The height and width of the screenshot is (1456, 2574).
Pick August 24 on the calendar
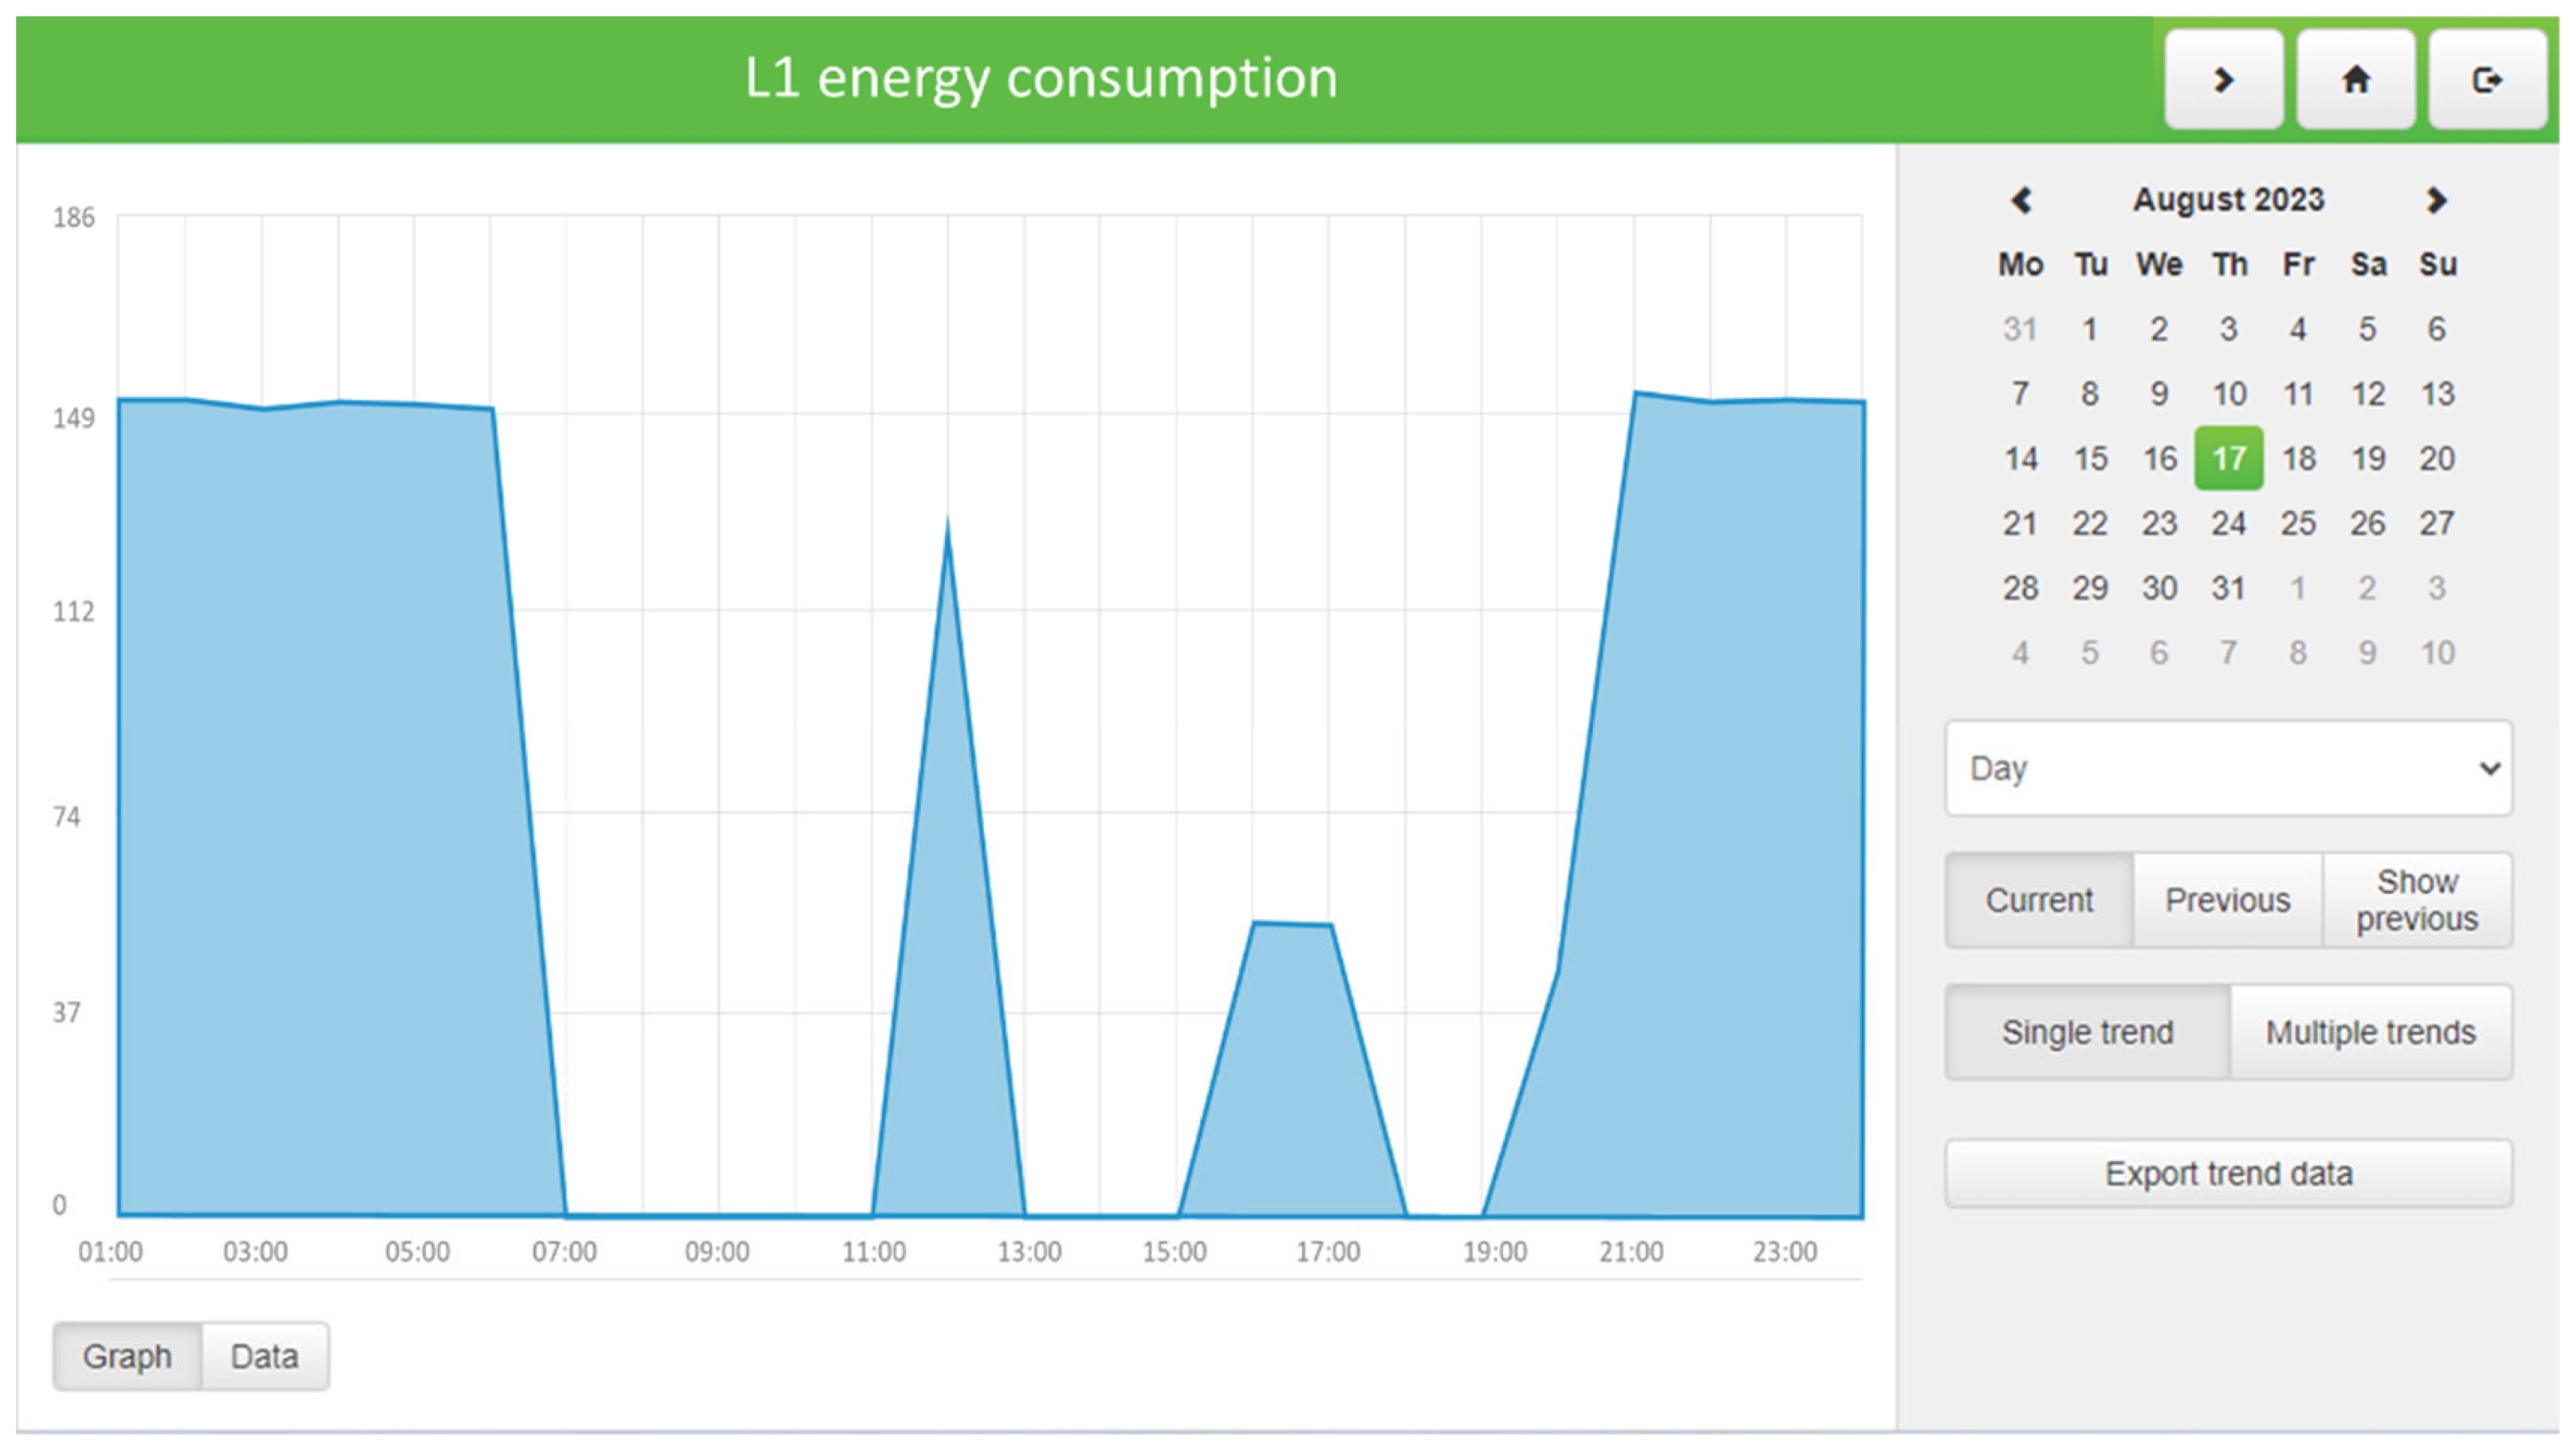click(x=2228, y=523)
